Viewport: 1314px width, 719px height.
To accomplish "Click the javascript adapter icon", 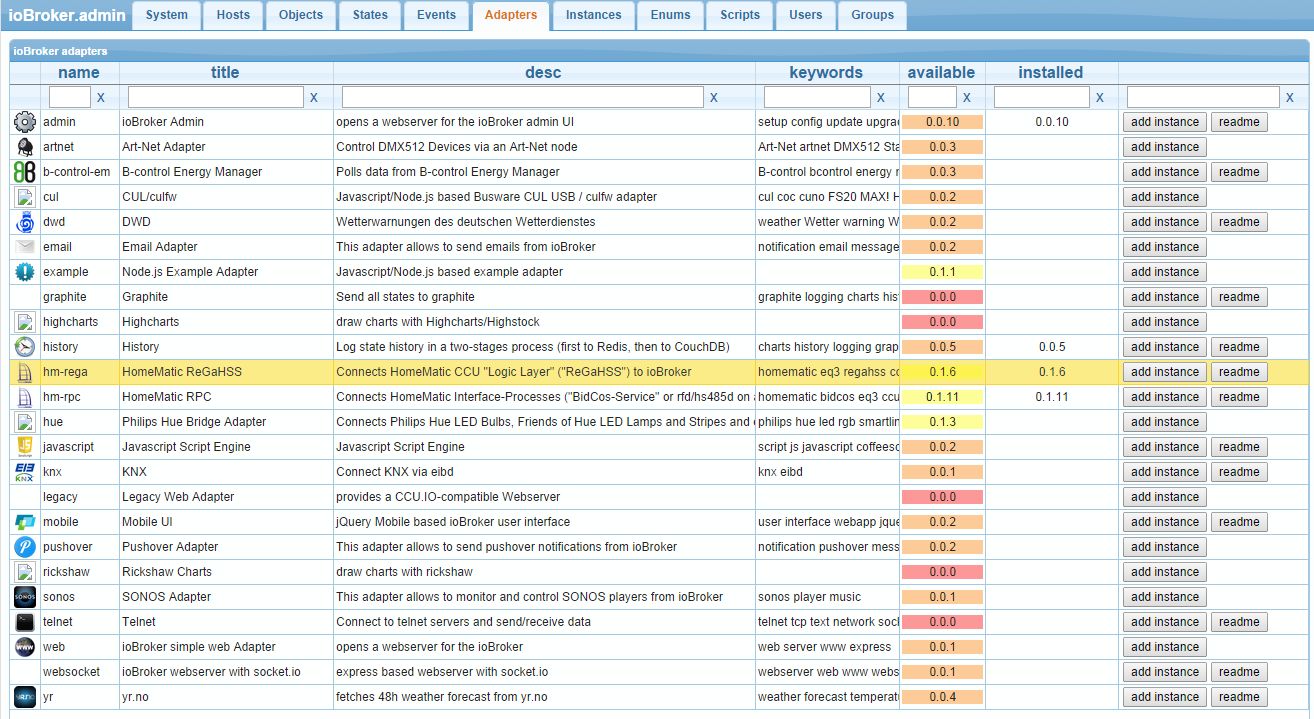I will pyautogui.click(x=25, y=447).
